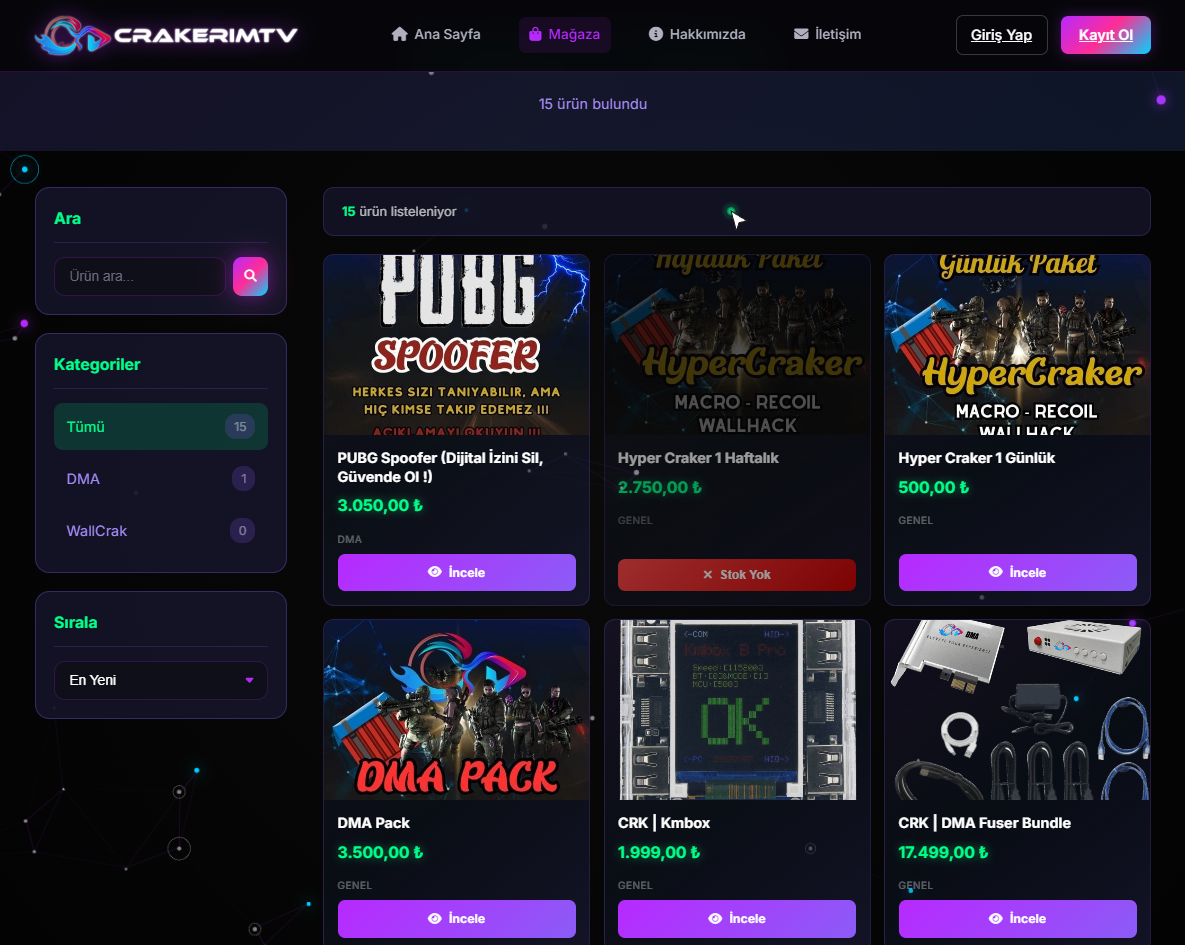Click İncele under DMA Pack
The width and height of the screenshot is (1185, 945).
pyautogui.click(x=456, y=919)
